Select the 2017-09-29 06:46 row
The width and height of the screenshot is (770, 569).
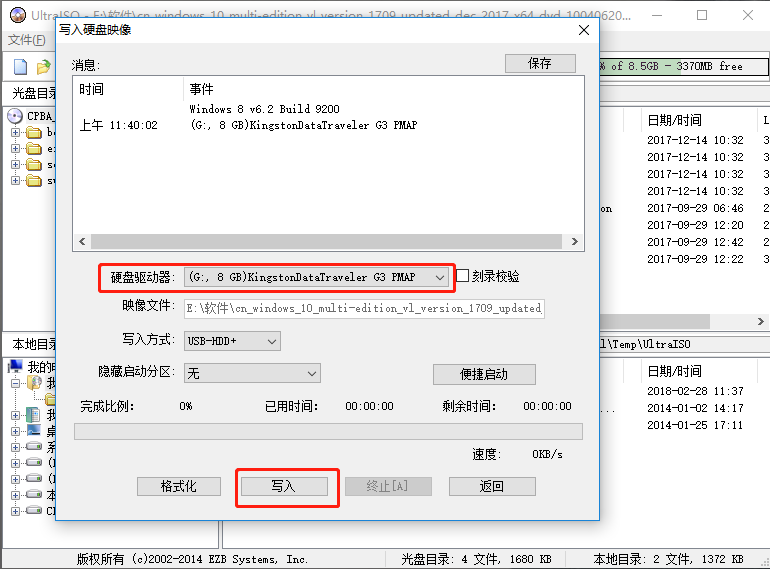(x=695, y=208)
